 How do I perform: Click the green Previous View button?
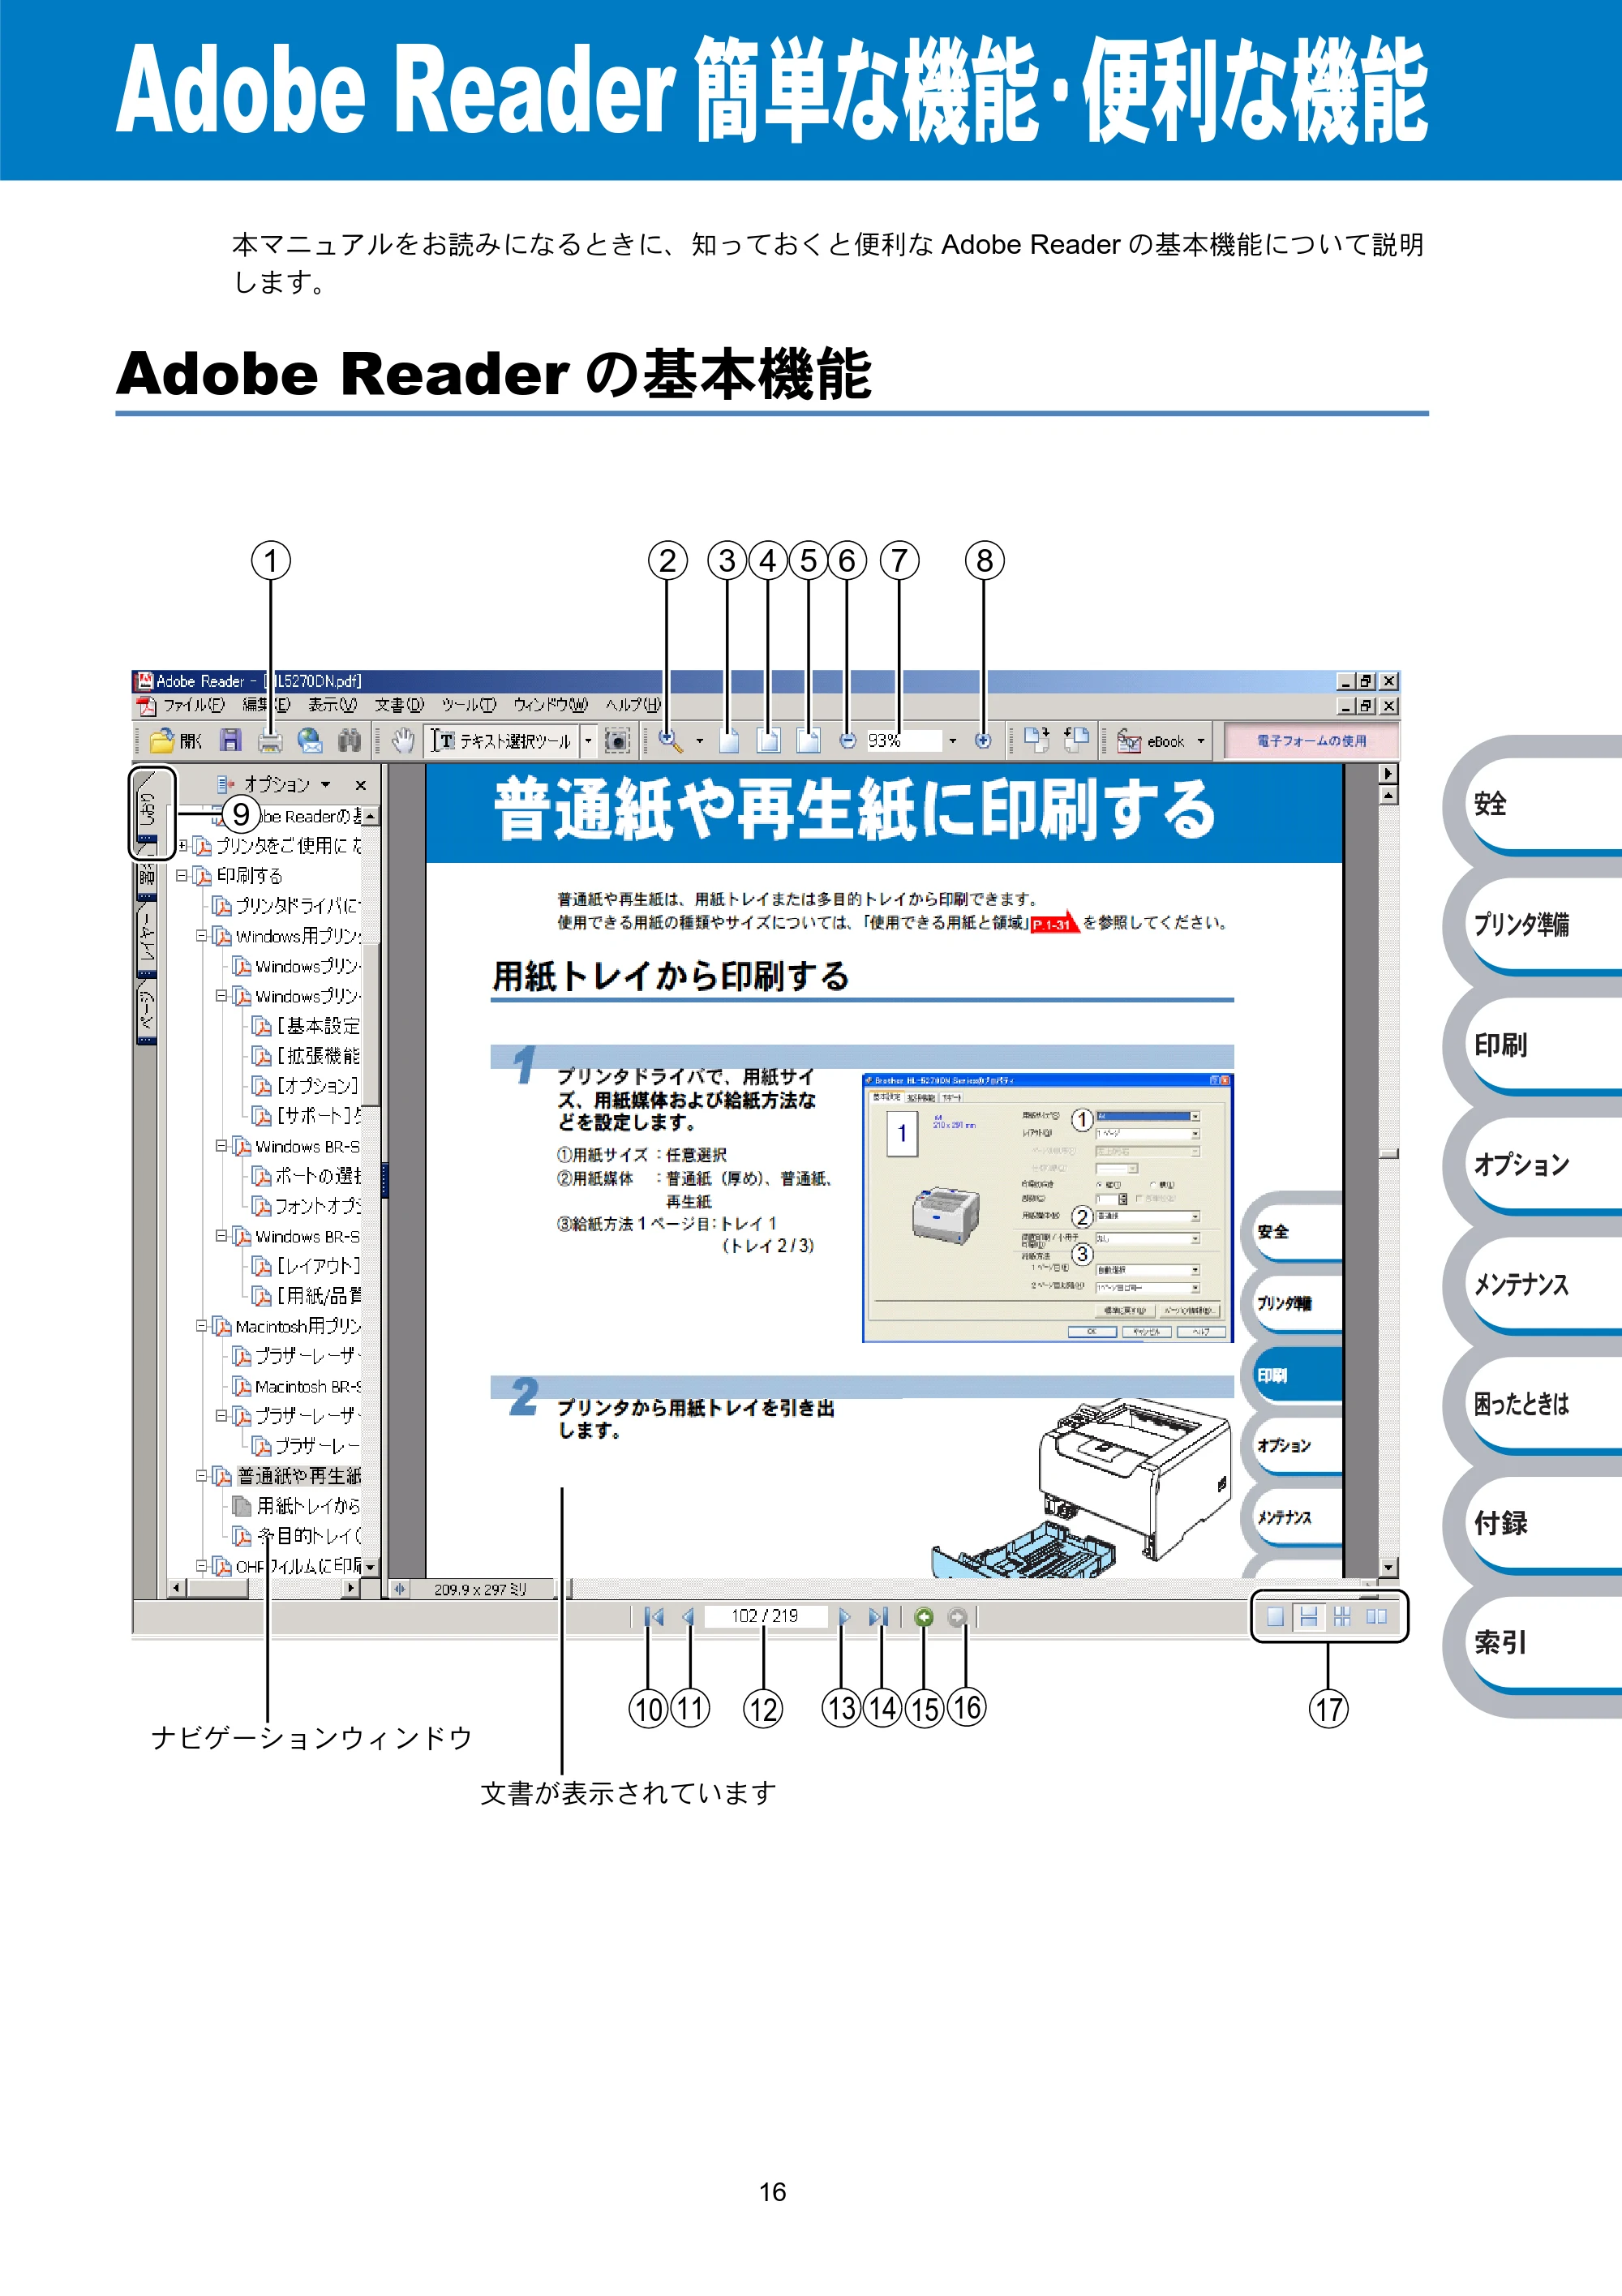[x=924, y=1617]
